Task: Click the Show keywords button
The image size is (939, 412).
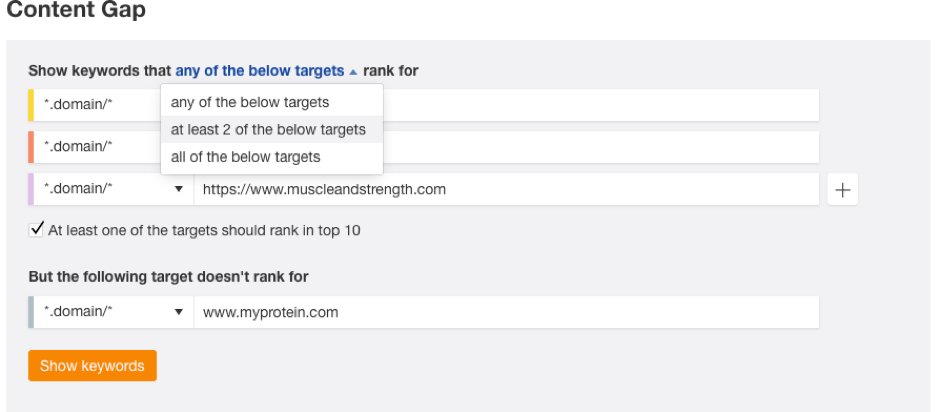Action: coord(92,366)
